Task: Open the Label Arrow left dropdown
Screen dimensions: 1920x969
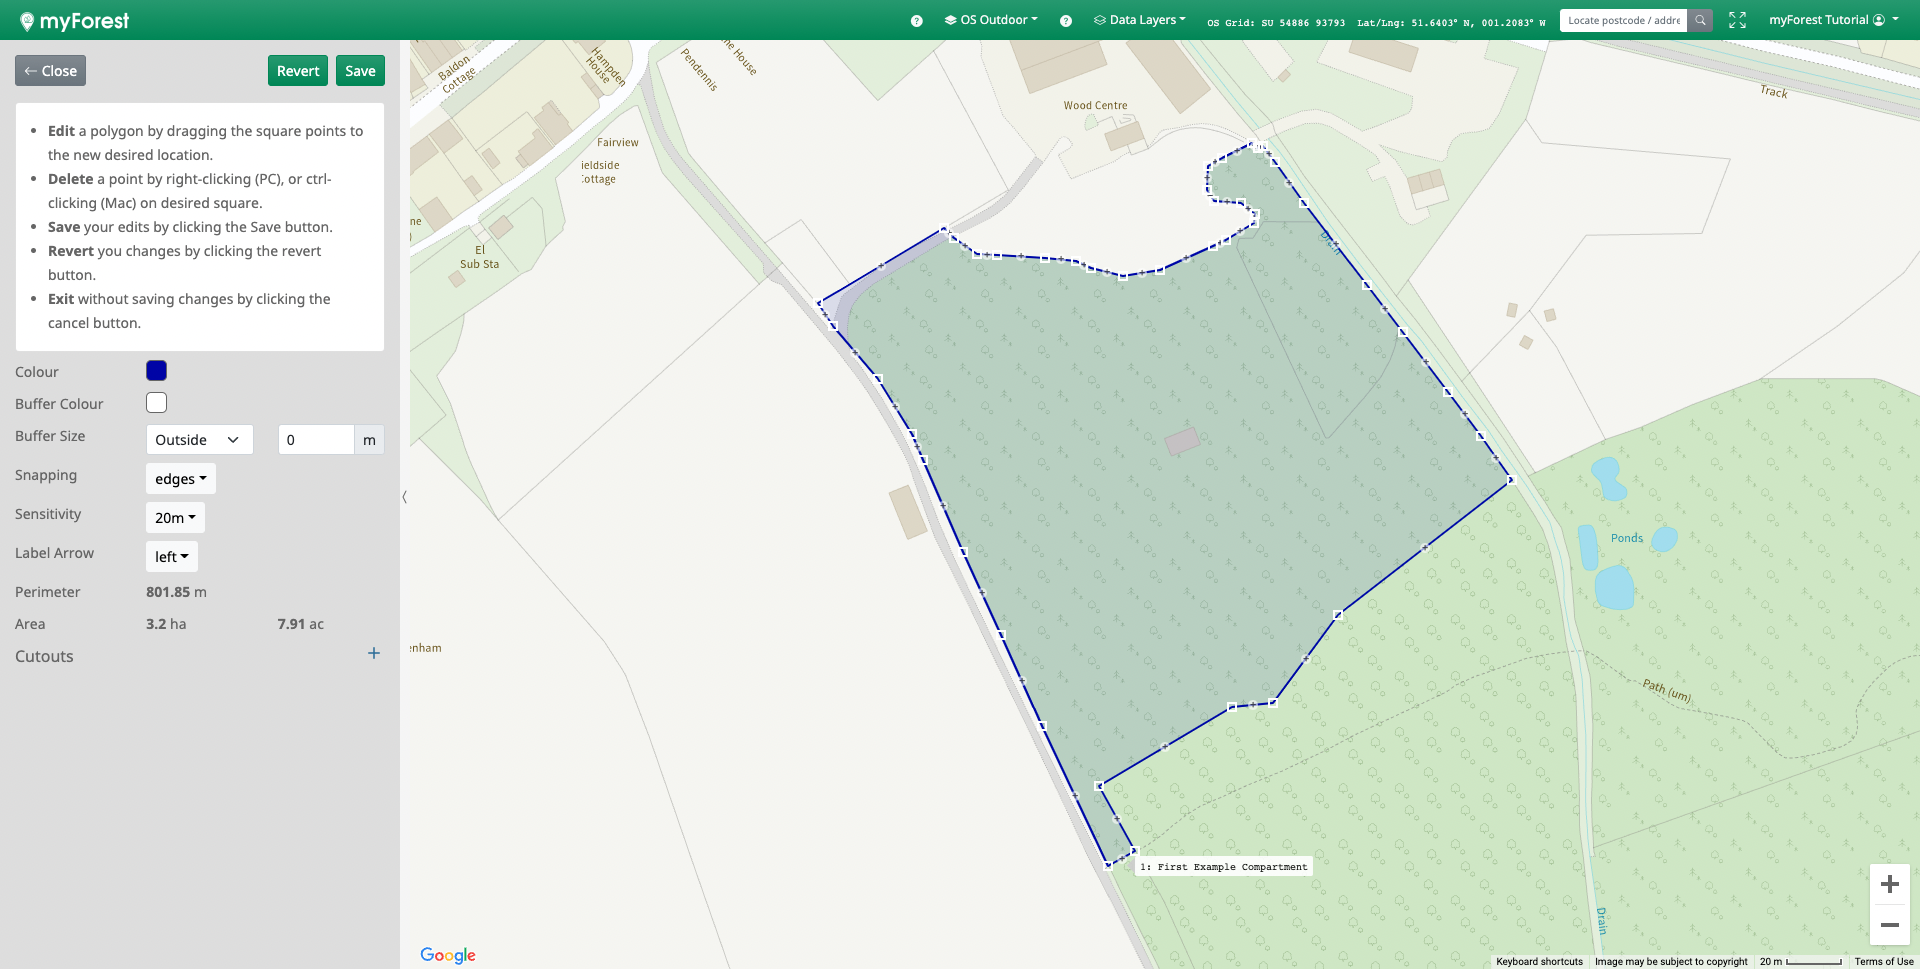Action: tap(171, 557)
